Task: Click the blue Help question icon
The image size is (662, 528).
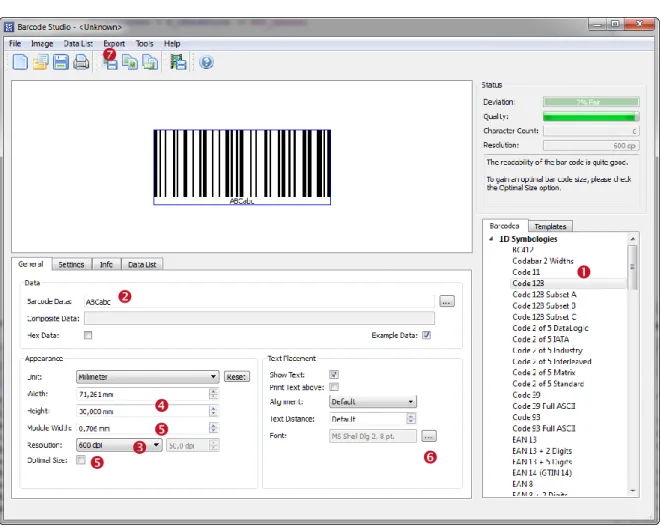Action: [x=206, y=62]
